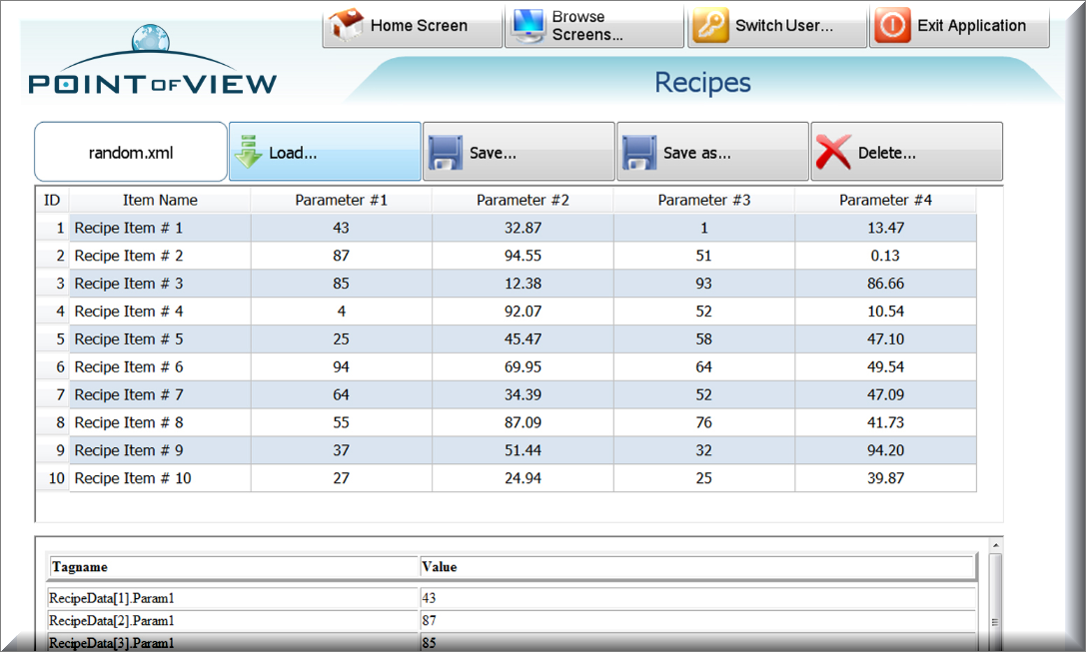This screenshot has width=1086, height=652.
Task: Click the floppy disk icon on Save as
Action: pyautogui.click(x=639, y=153)
